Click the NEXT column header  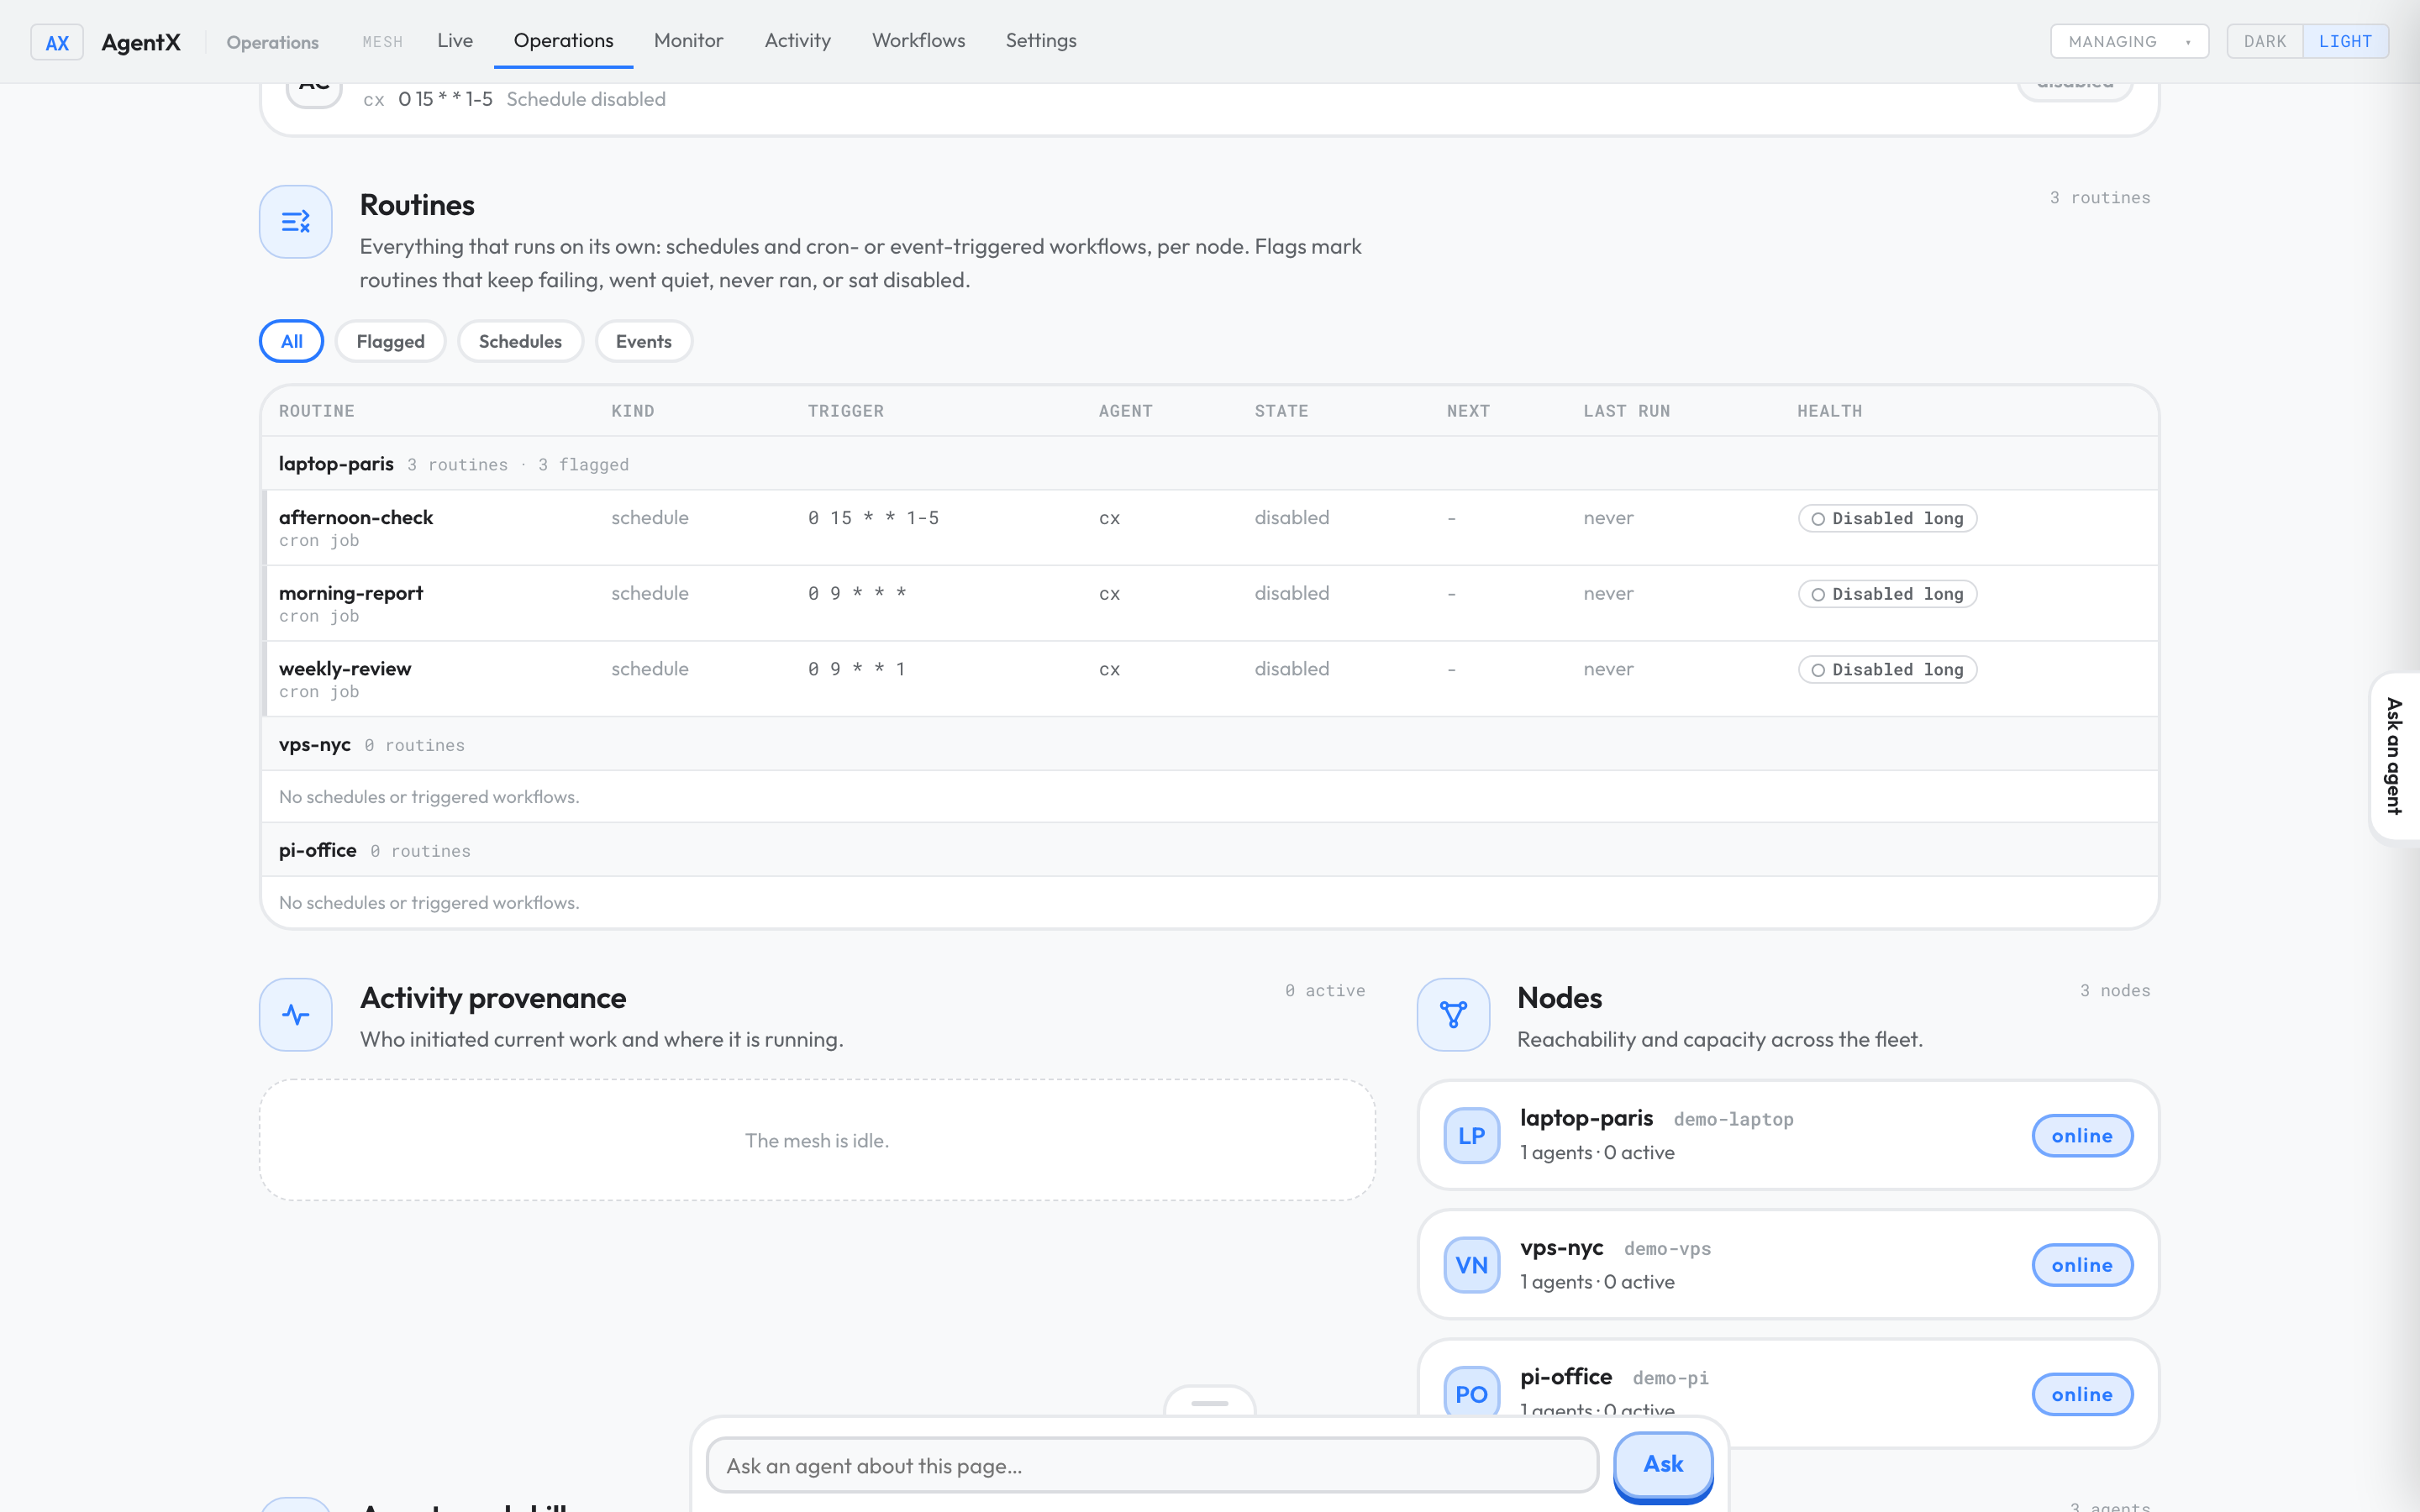tap(1468, 411)
